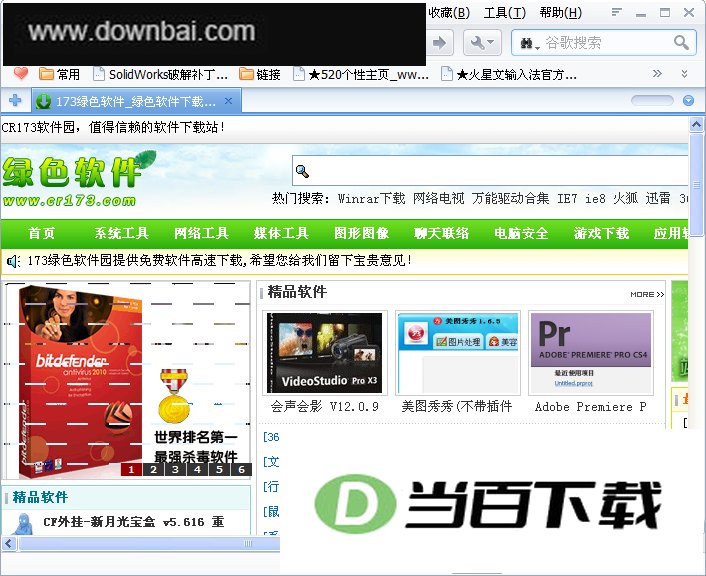Open the 系统工具 navigation category
This screenshot has width=706, height=576.
[x=122, y=233]
